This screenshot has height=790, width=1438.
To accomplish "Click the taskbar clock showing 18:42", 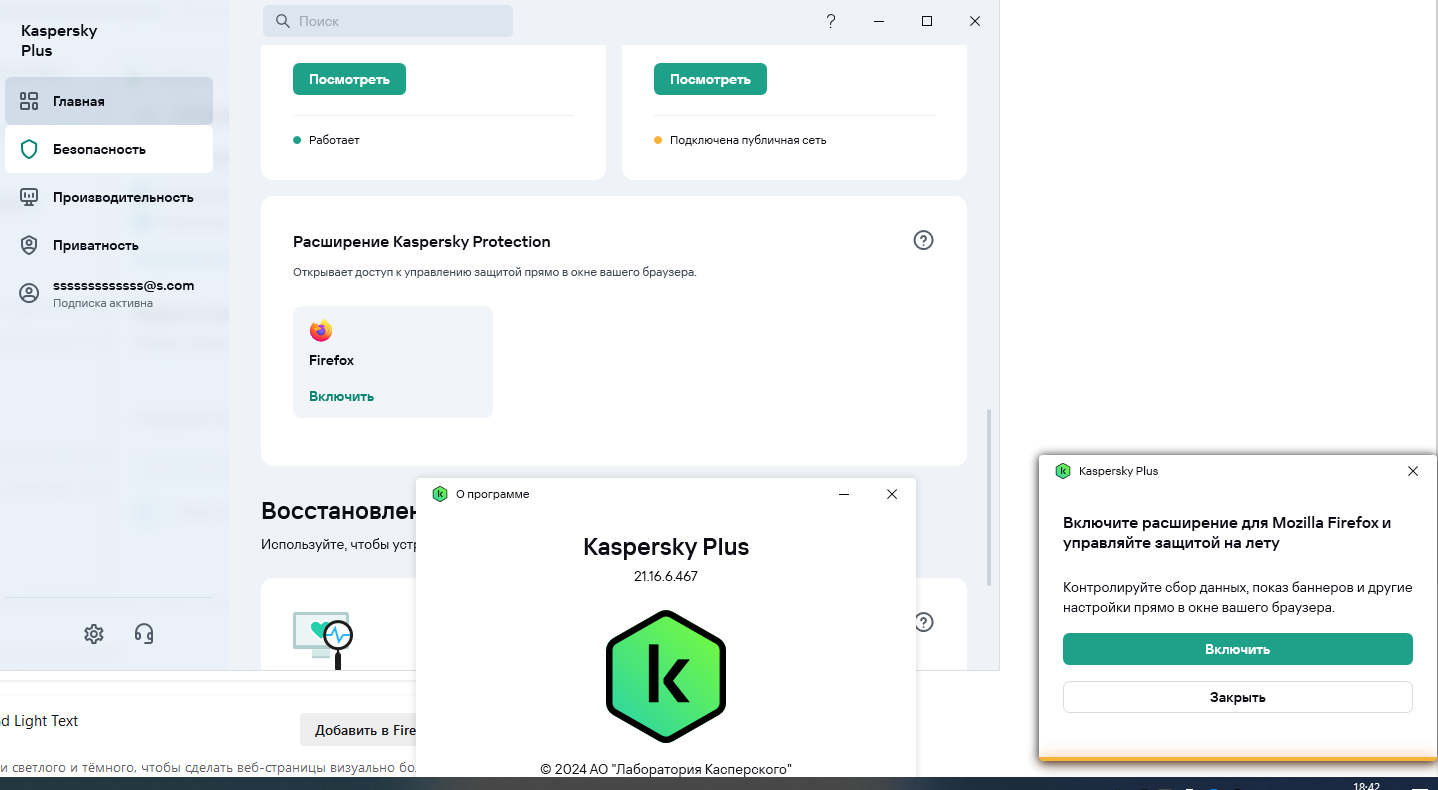I will [1366, 786].
